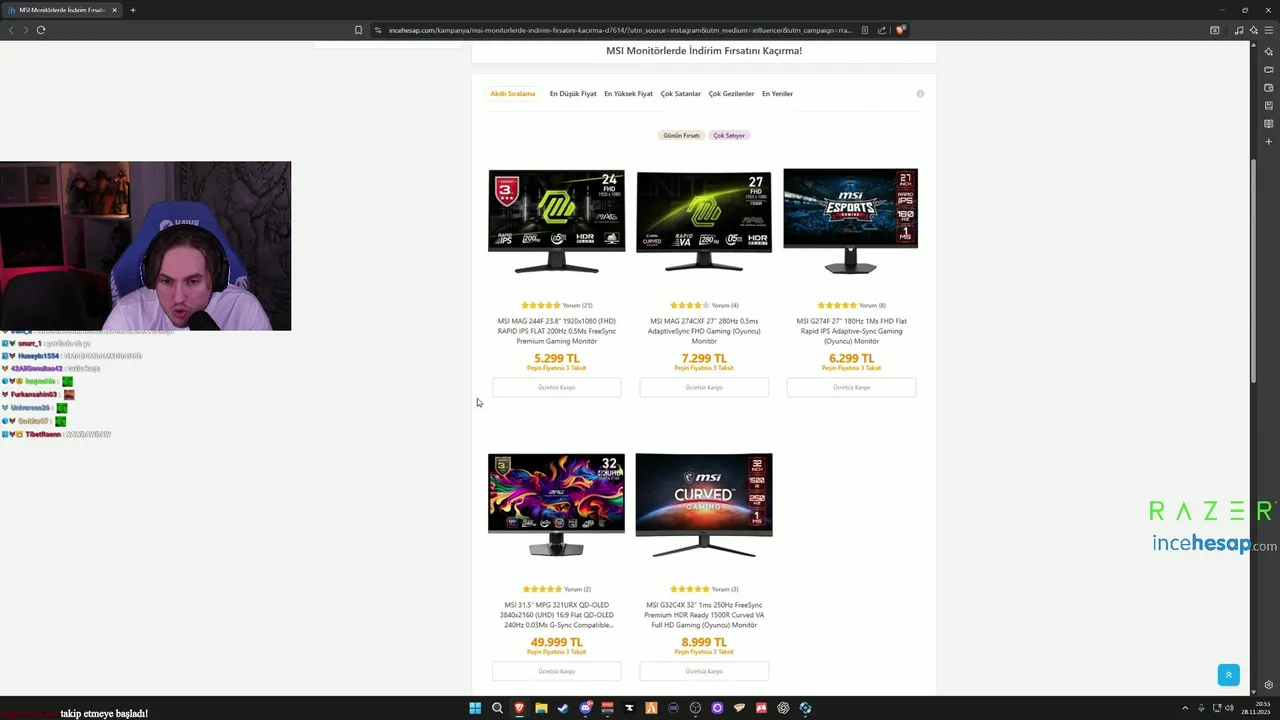Open sidebar settings gear at bottom
The width and height of the screenshot is (1280, 720).
[x=1268, y=685]
